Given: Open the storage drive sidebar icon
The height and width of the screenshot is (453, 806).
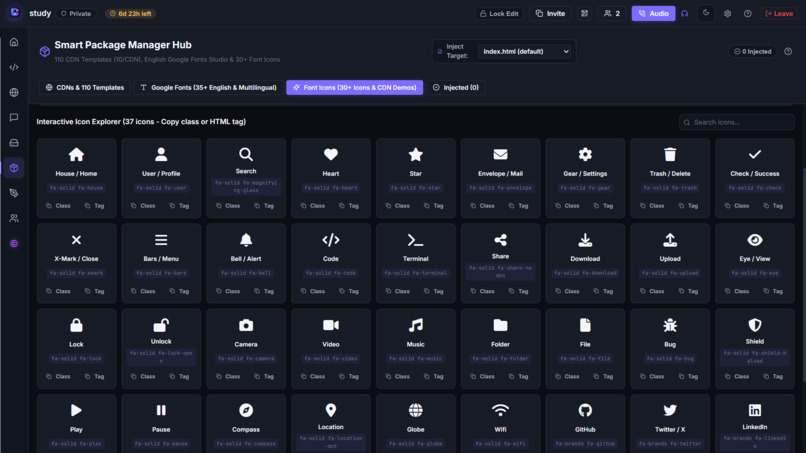Looking at the screenshot, I should 14,143.
